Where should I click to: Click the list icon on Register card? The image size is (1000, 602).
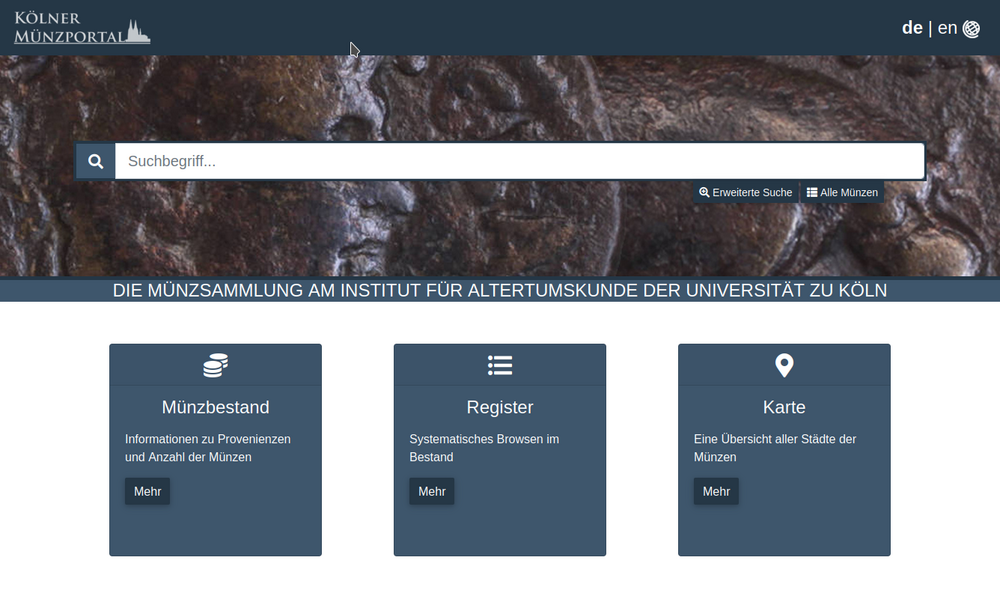pyautogui.click(x=500, y=366)
